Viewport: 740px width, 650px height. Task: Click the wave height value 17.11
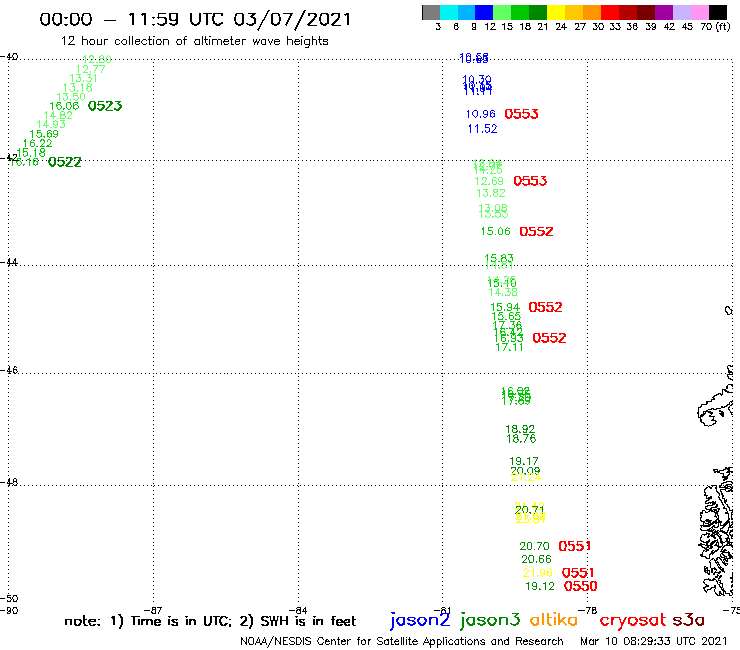click(x=509, y=347)
